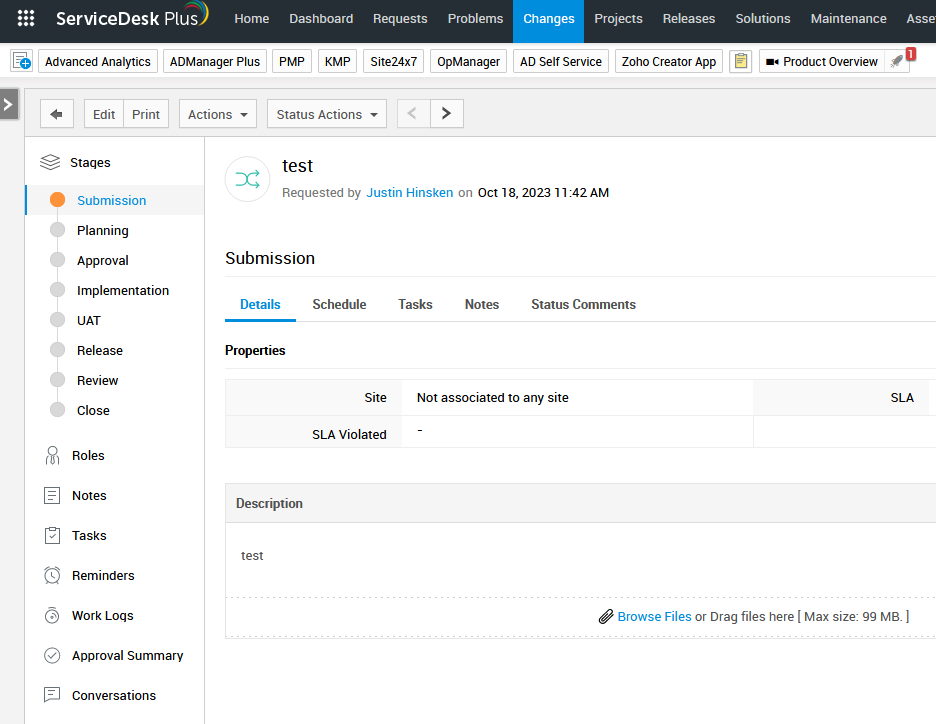
Task: Go to next change with right chevron
Action: 447,113
